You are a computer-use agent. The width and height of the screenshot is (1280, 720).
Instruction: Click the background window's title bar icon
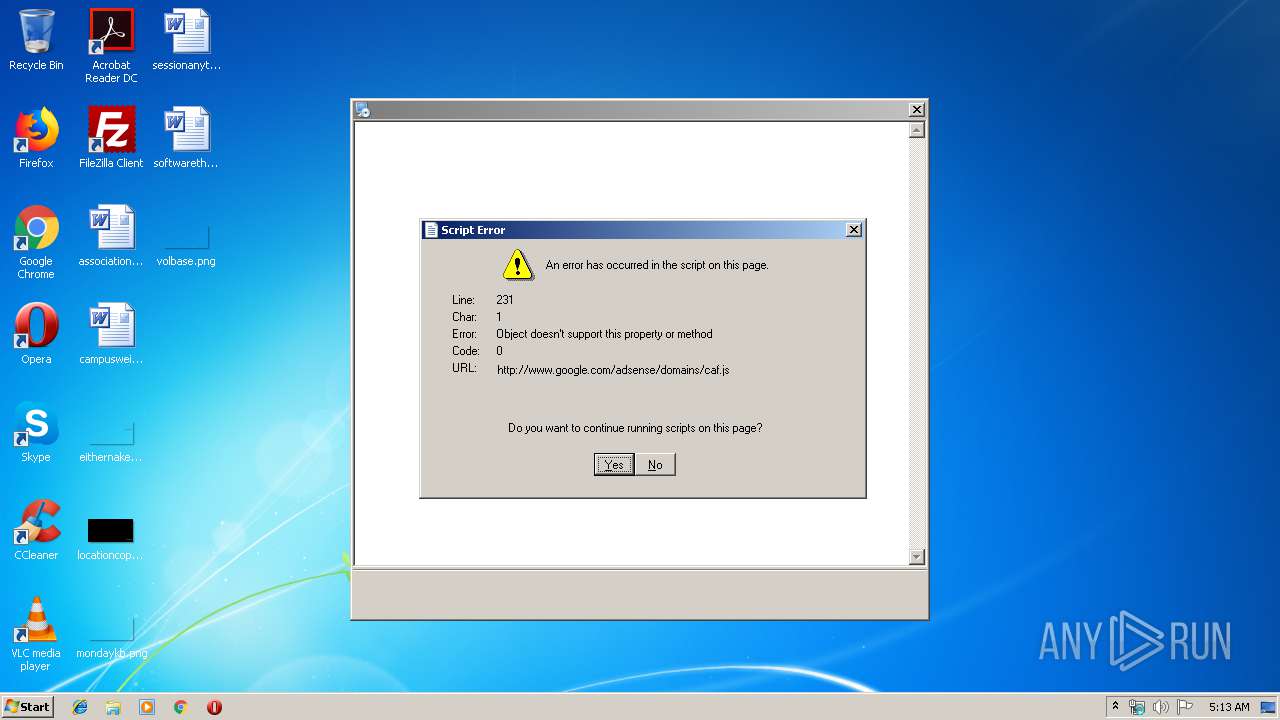pyautogui.click(x=363, y=110)
